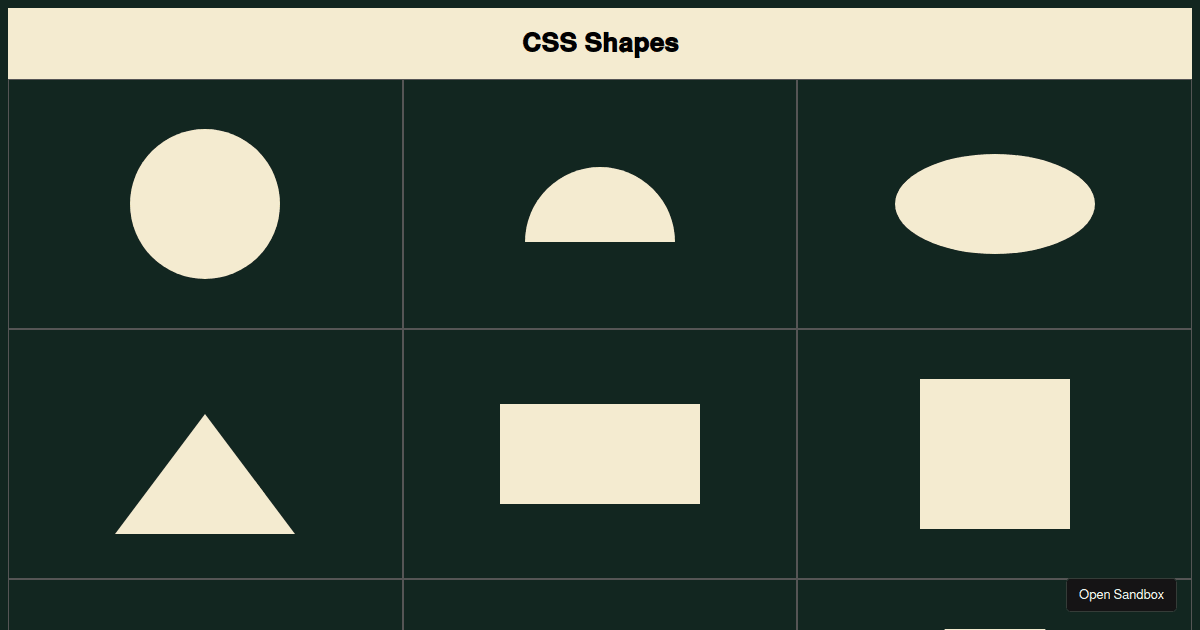Click the center of the circle
The width and height of the screenshot is (1200, 630).
pyautogui.click(x=205, y=203)
